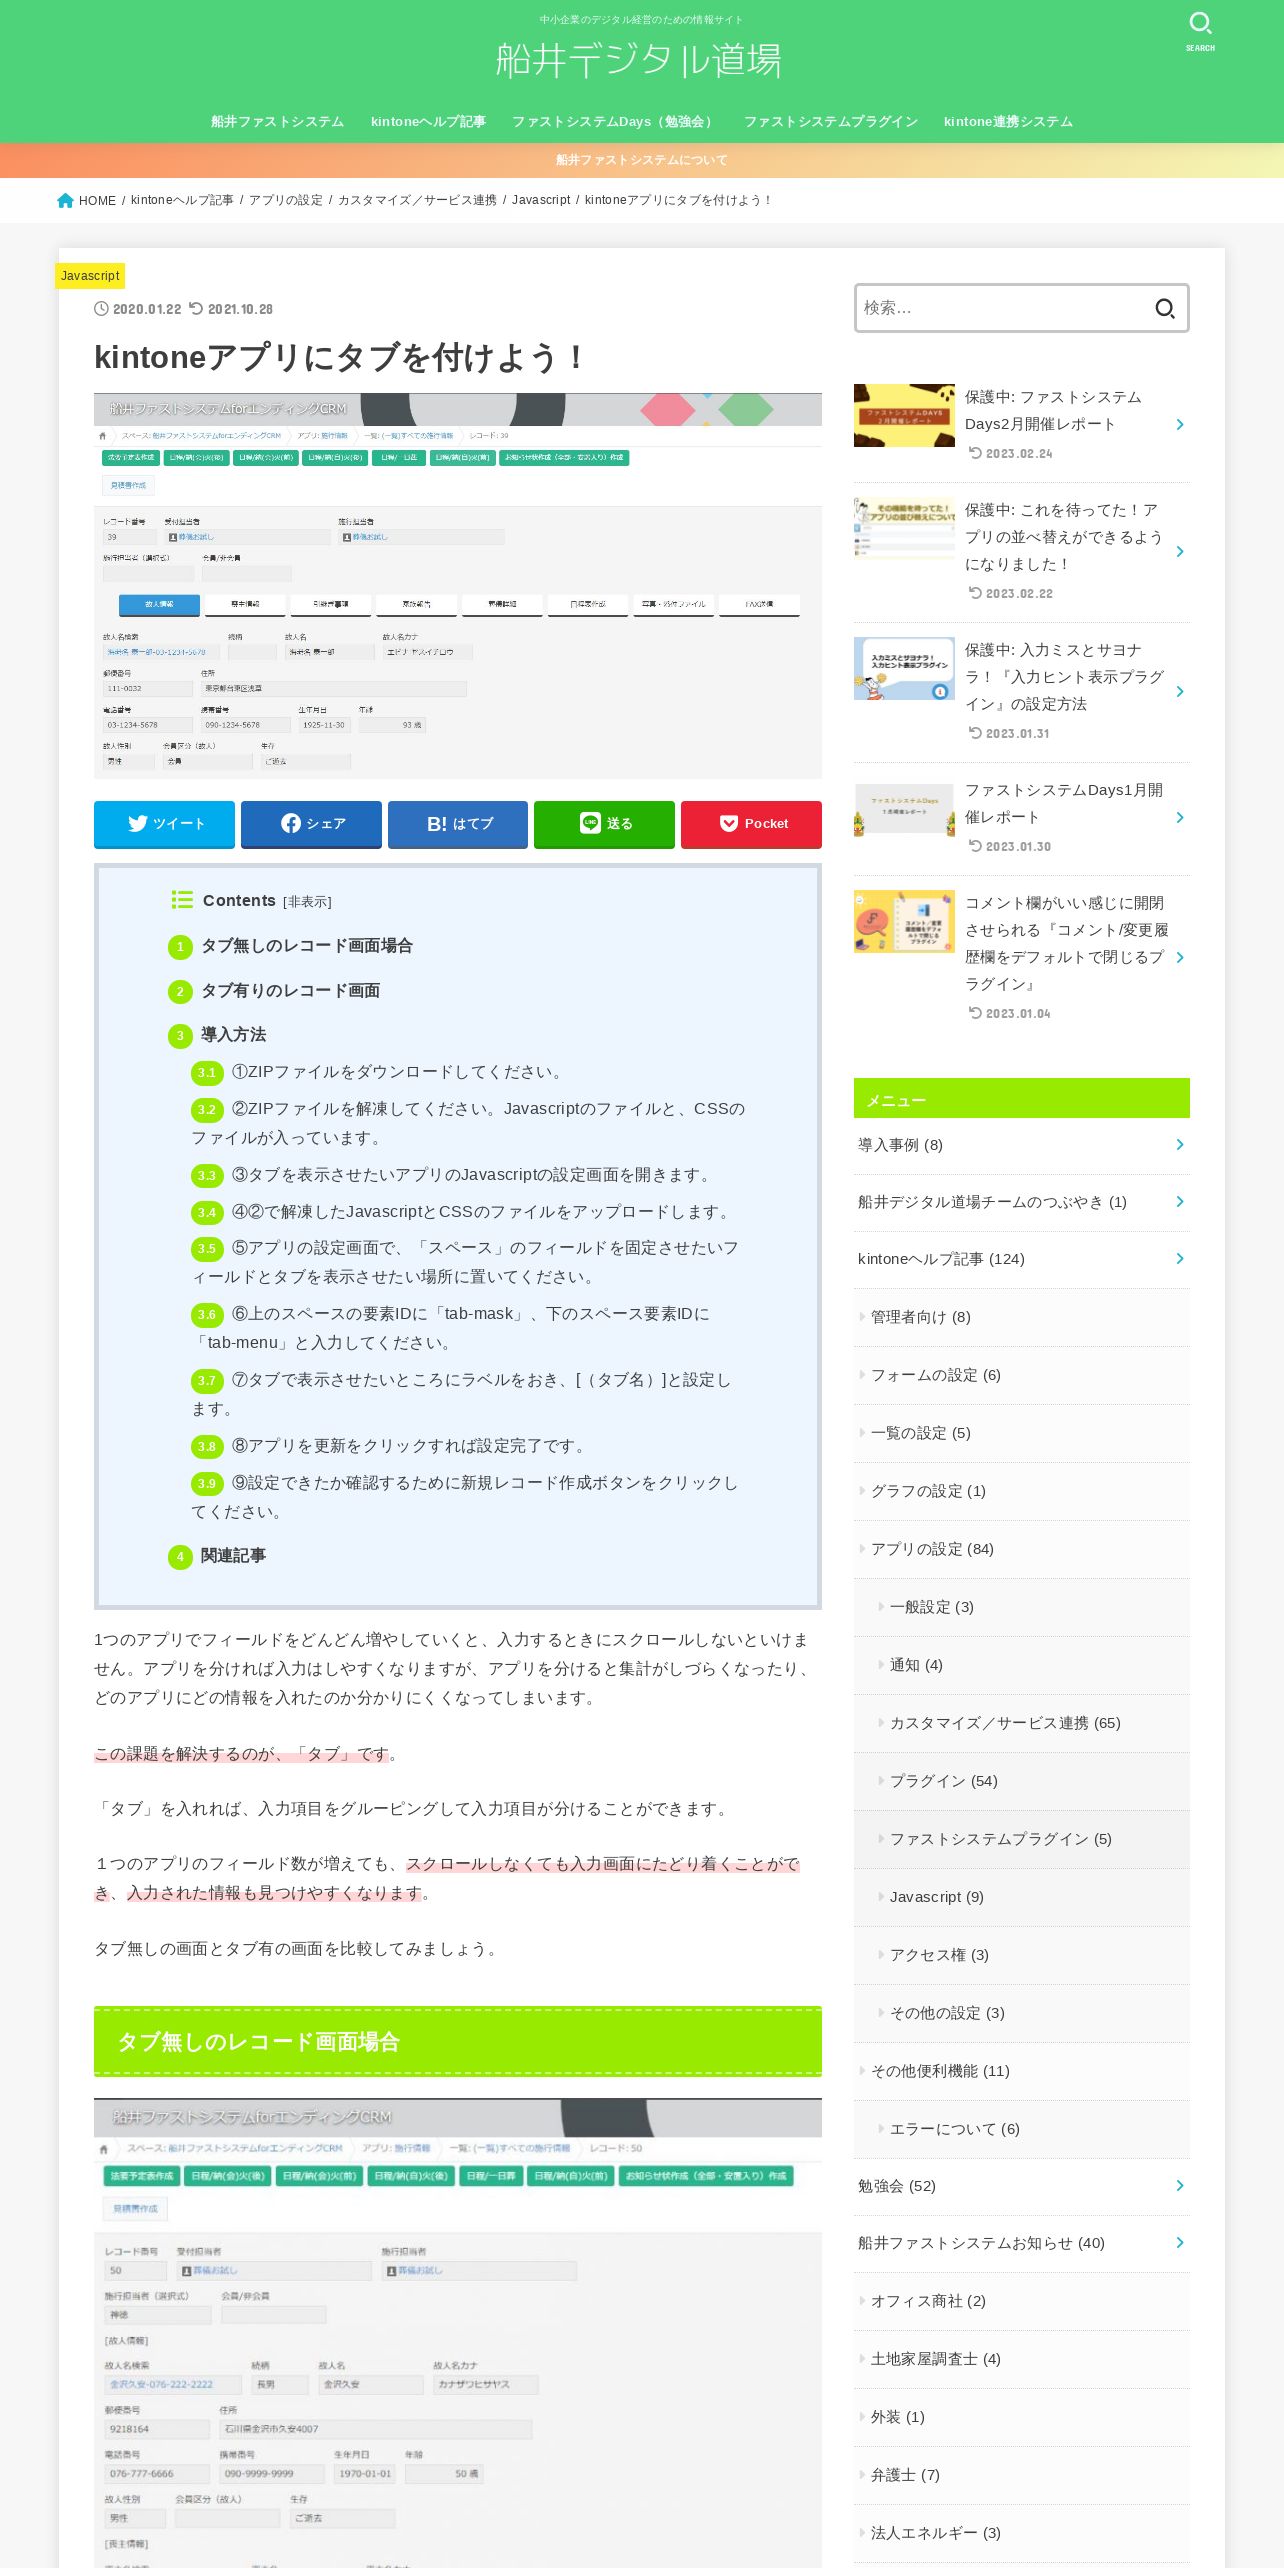Viewport: 1284px width, 2568px height.
Task: Send article via LINE 送る button
Action: coord(604,823)
